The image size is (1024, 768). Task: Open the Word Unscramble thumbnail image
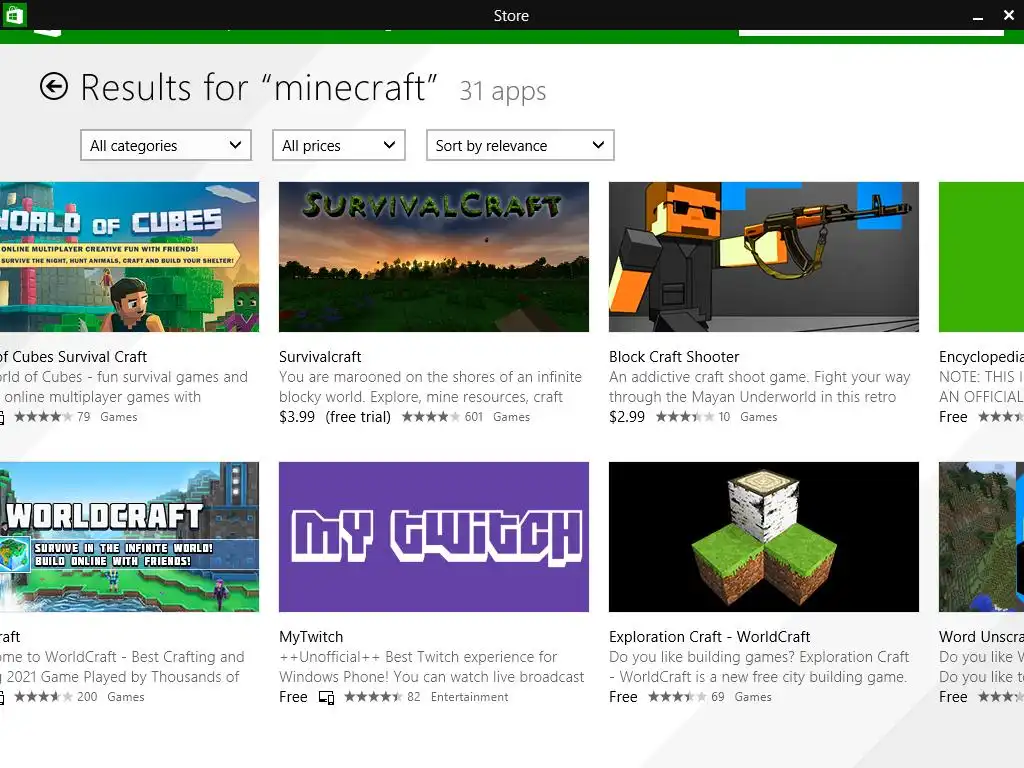pos(981,537)
